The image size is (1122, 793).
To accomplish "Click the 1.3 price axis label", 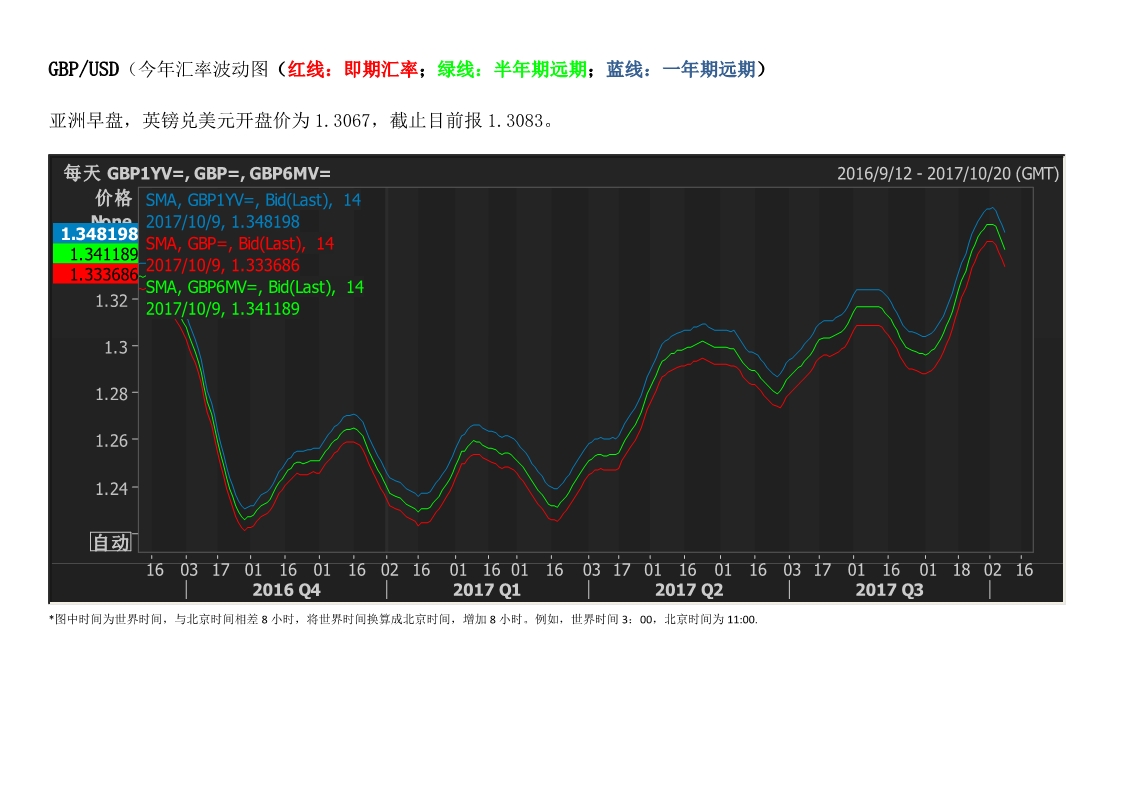I will pos(115,347).
